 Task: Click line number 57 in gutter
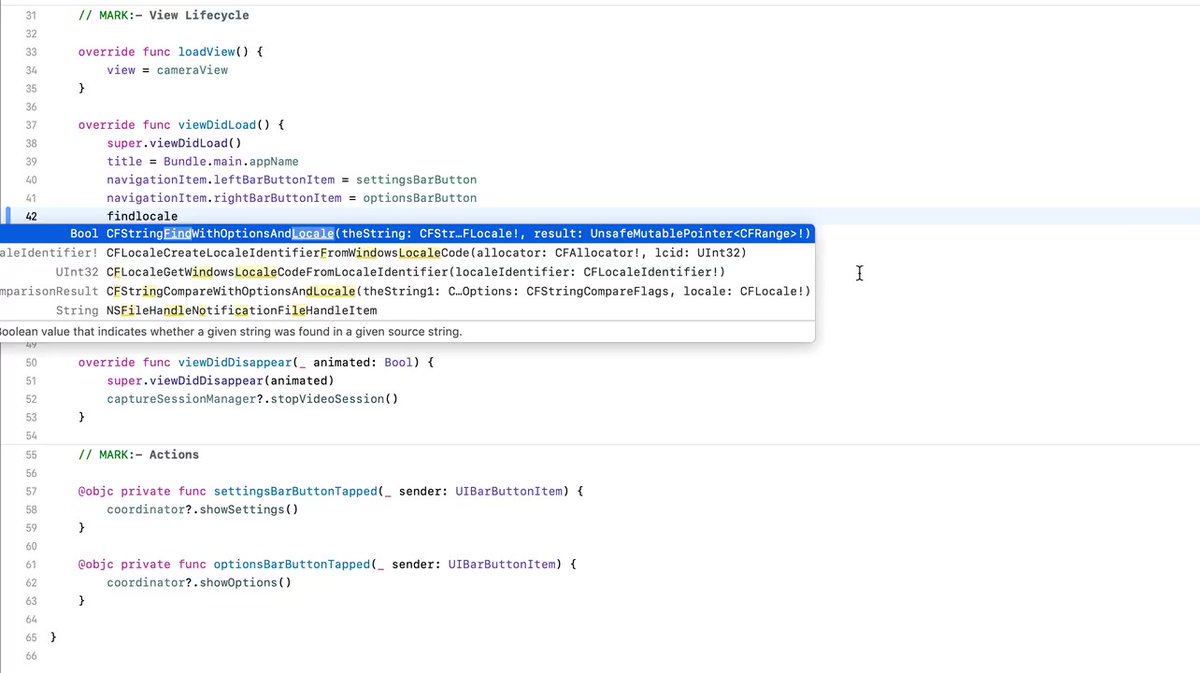pos(30,491)
